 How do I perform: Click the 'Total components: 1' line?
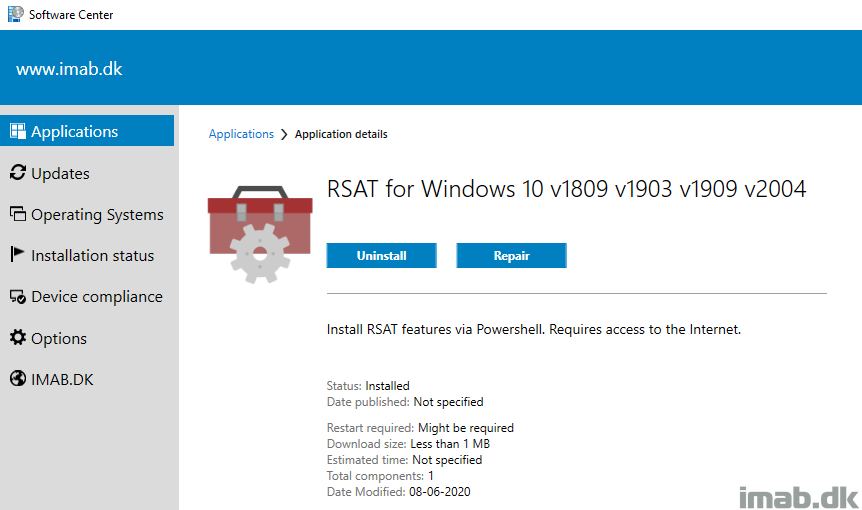[380, 475]
